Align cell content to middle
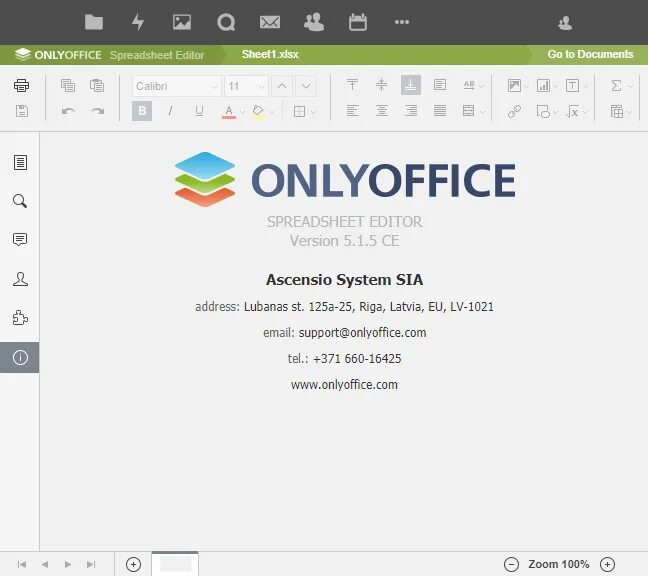Screen dimensions: 648x576 point(381,85)
